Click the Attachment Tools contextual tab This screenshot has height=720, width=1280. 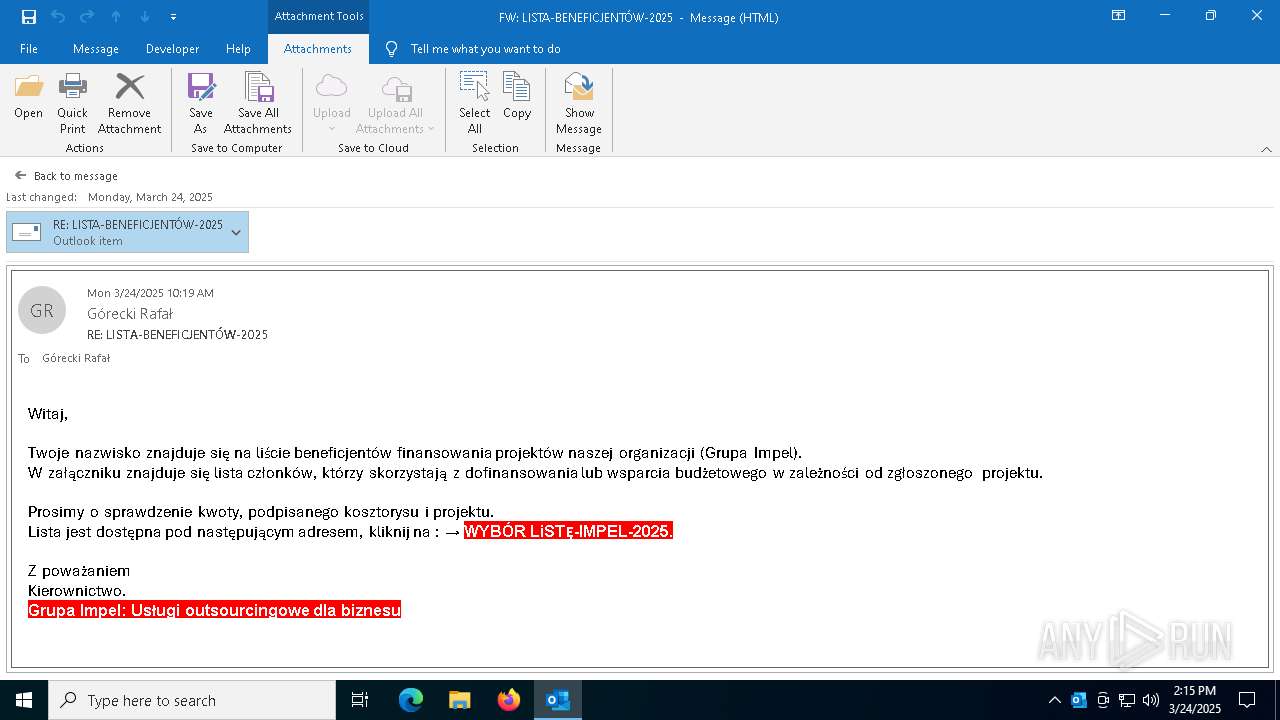click(319, 17)
